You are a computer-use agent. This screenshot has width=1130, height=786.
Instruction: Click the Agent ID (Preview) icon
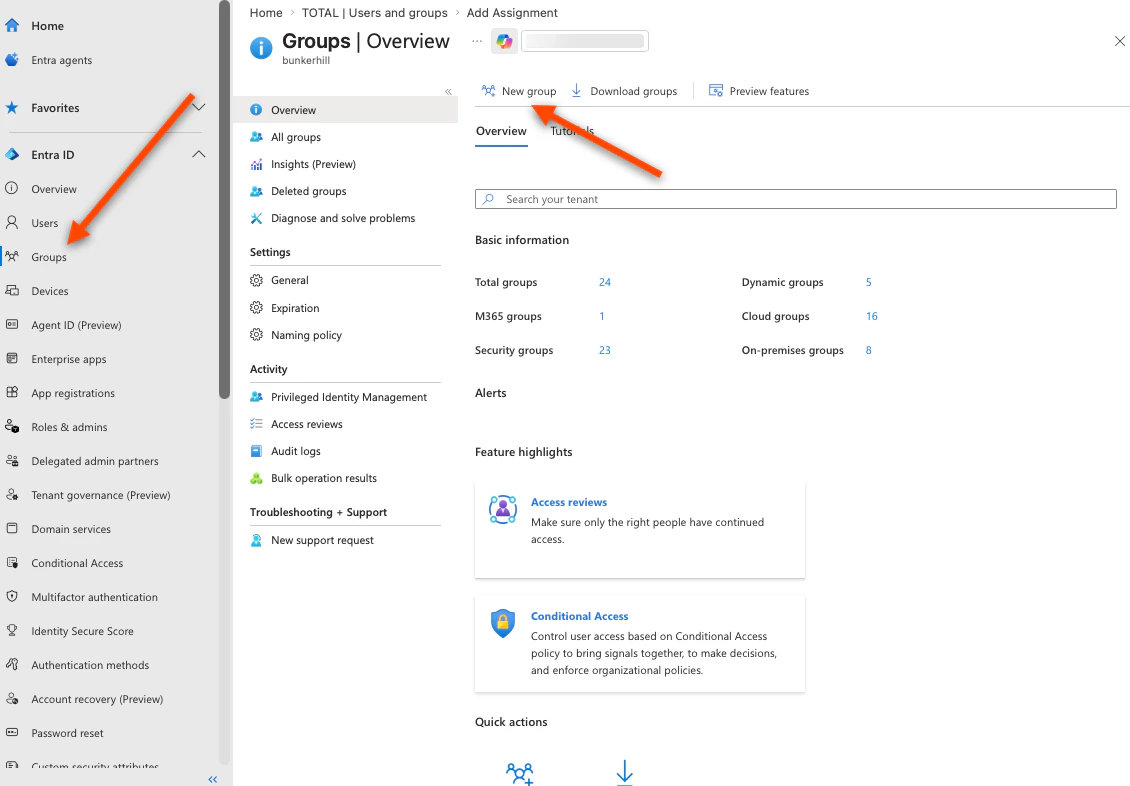tap(12, 325)
